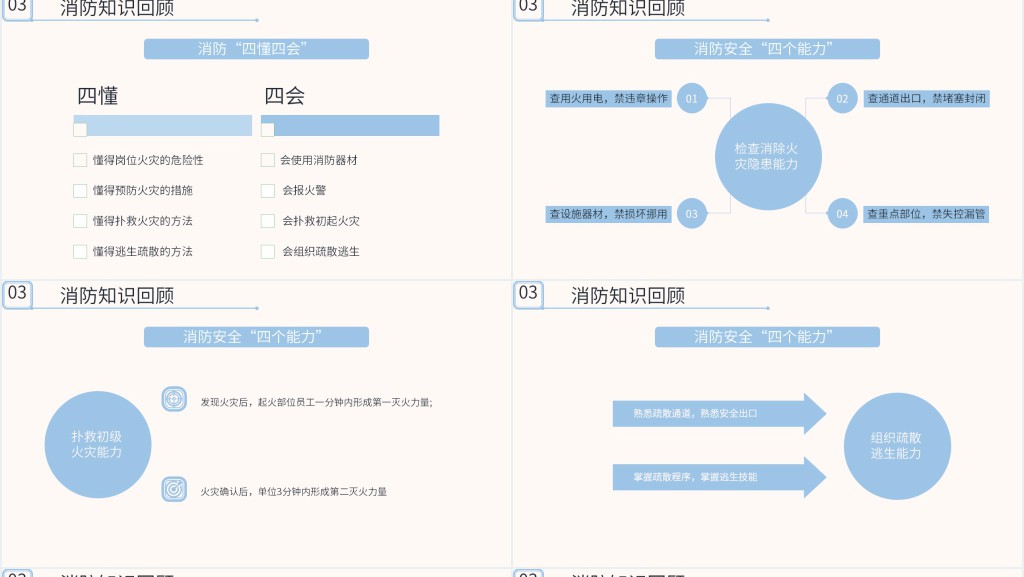
Task: Click the darker blue bar under 四会
Action: tap(350, 125)
